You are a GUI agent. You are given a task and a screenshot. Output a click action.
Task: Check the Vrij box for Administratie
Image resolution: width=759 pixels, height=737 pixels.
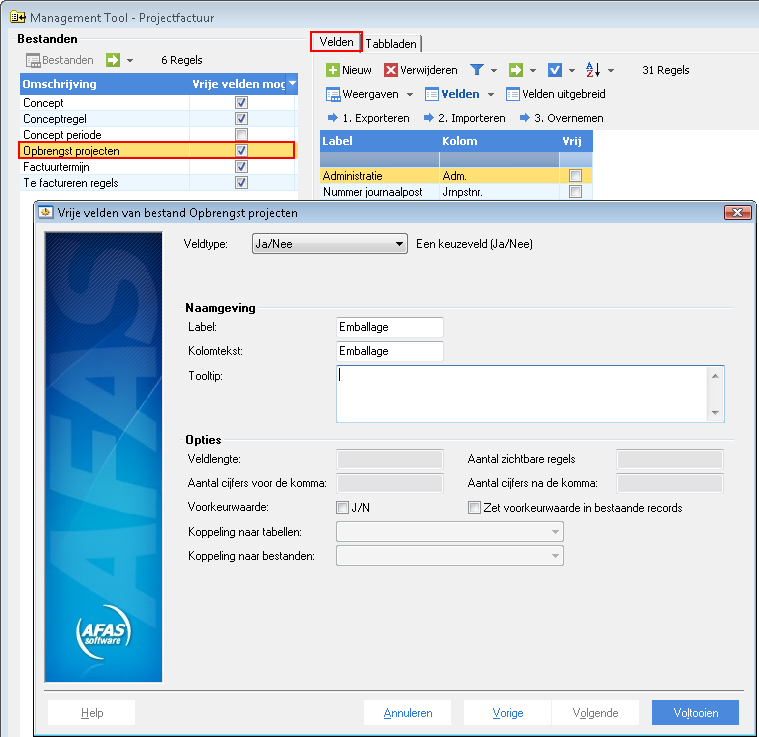pyautogui.click(x=575, y=175)
